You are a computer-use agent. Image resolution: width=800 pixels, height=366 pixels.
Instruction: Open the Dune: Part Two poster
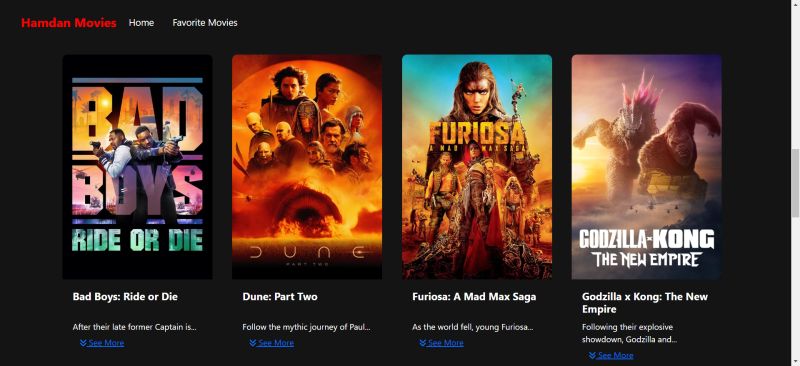point(307,167)
